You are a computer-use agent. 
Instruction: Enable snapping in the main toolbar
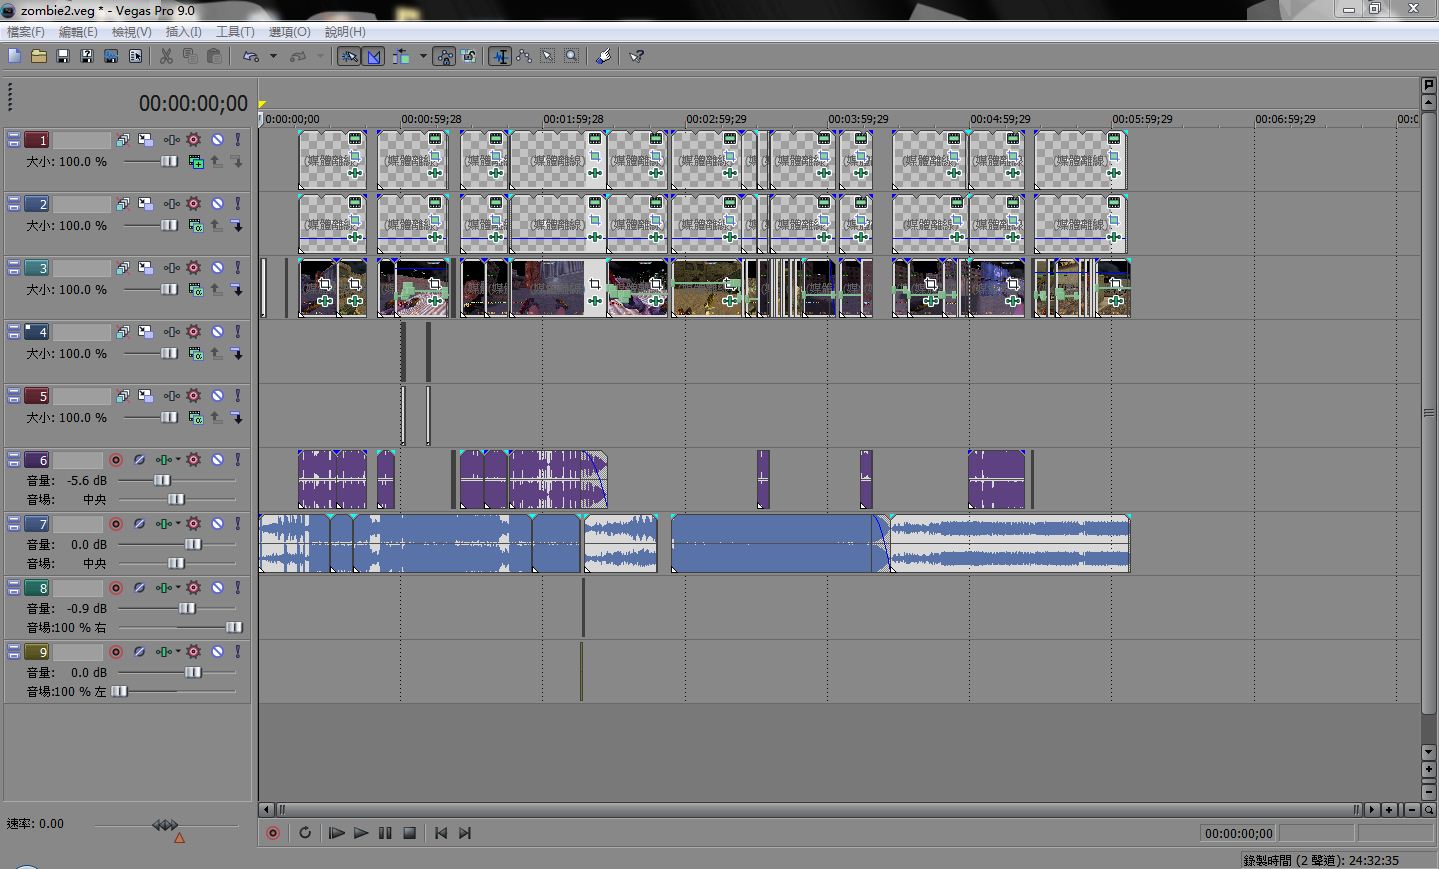349,57
